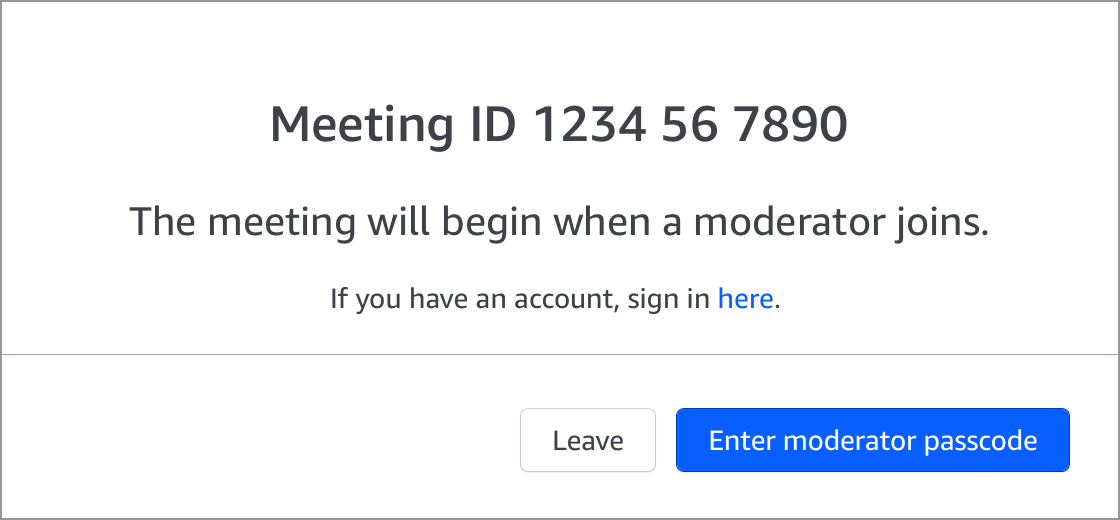Click the Leave button
Image resolution: width=1120 pixels, height=520 pixels.
[x=587, y=440]
